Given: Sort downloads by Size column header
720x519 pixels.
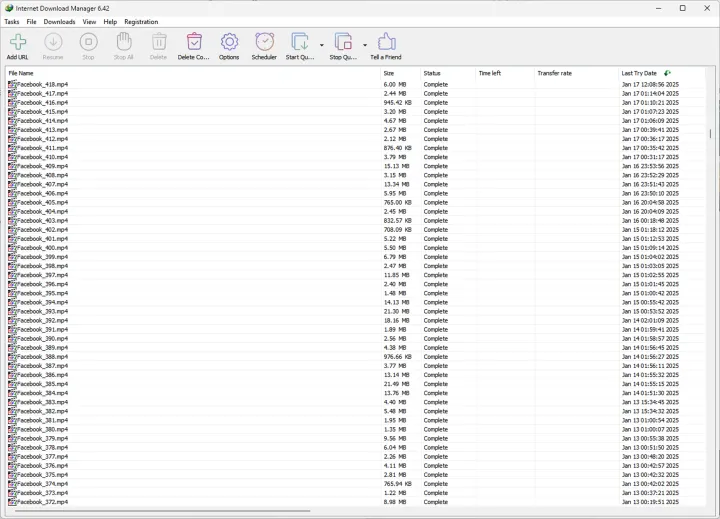Looking at the screenshot, I should coord(389,73).
